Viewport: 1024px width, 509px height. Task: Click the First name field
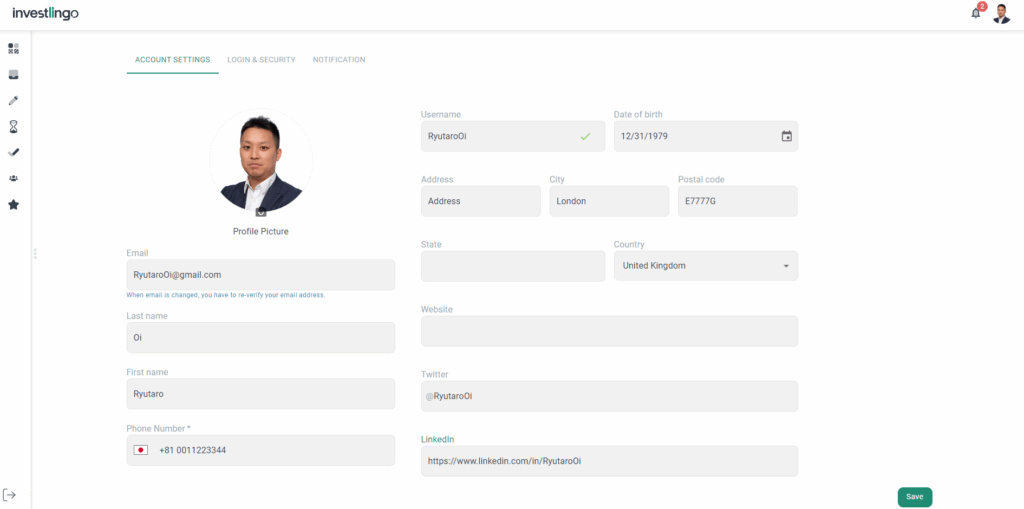261,393
